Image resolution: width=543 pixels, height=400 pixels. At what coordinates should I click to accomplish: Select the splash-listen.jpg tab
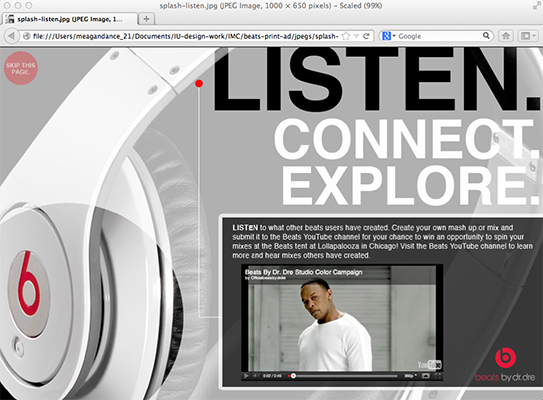pyautogui.click(x=69, y=19)
